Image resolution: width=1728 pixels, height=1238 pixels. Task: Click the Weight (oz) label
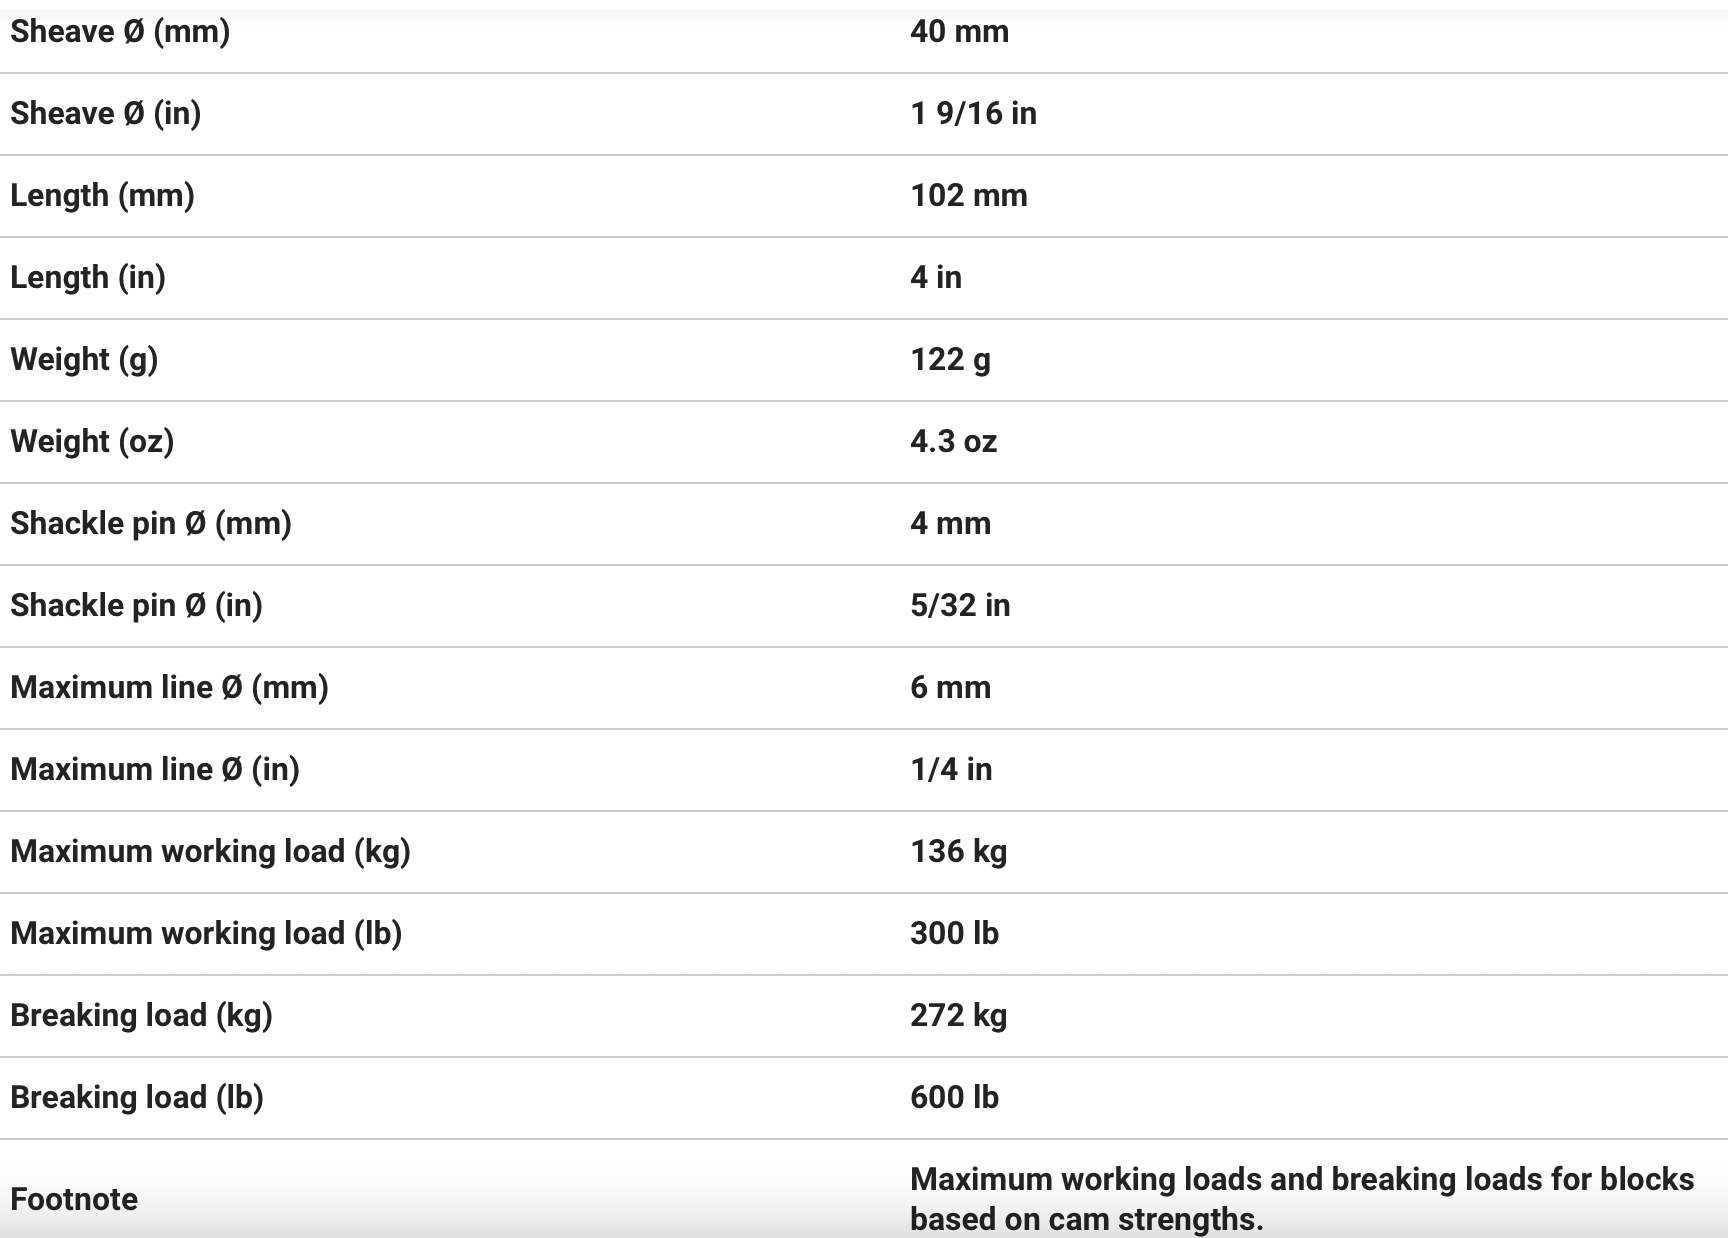pyautogui.click(x=92, y=442)
